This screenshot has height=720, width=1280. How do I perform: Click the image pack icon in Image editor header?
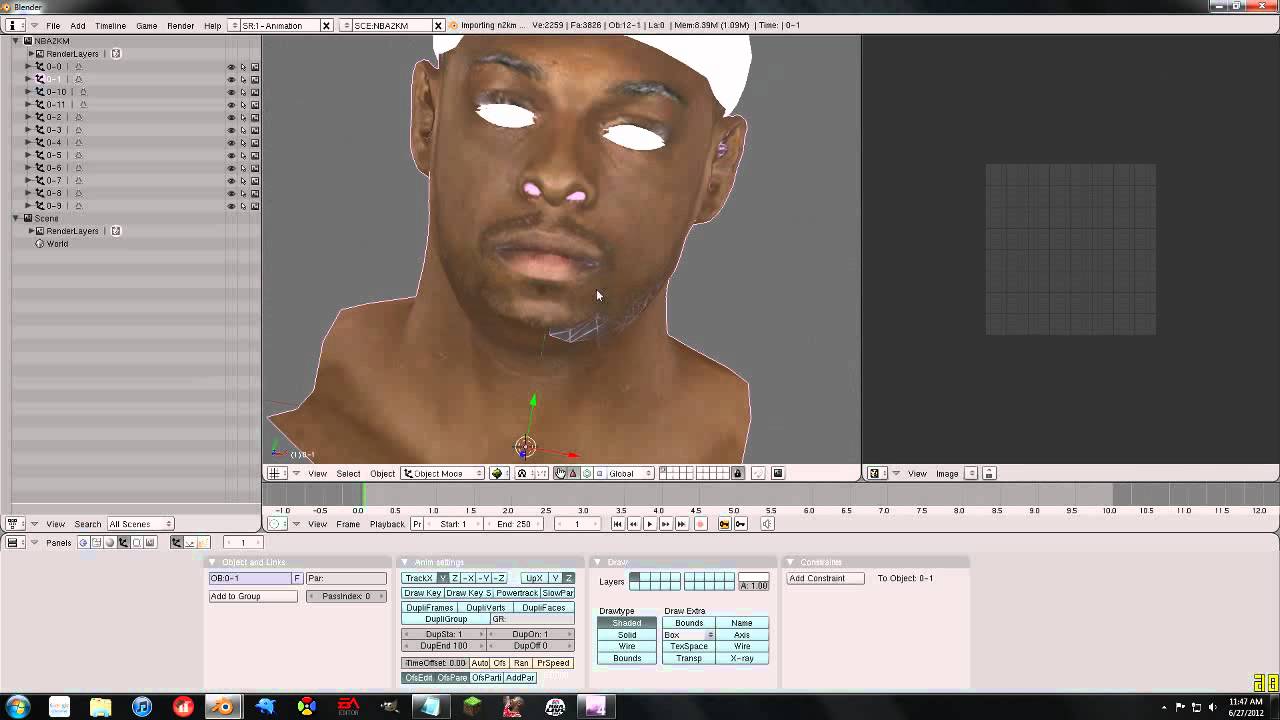(x=989, y=473)
